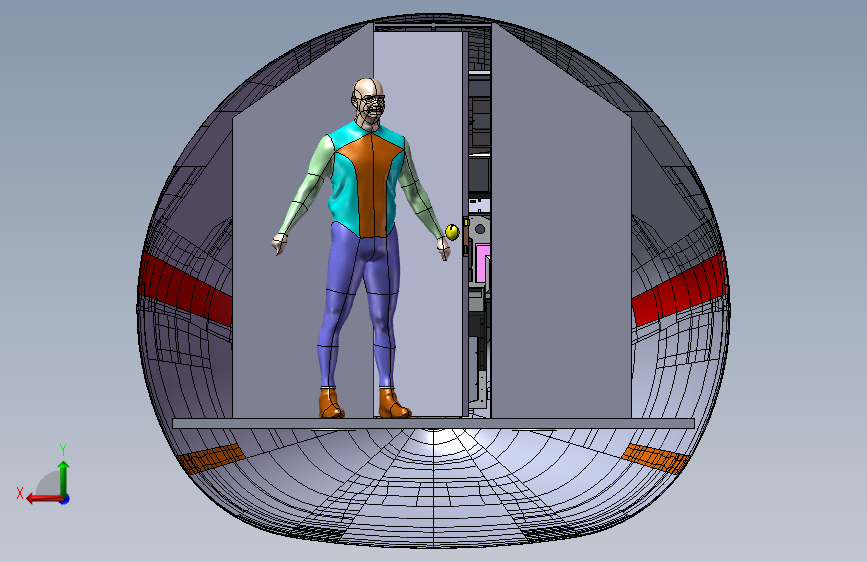Select the mannequin's orange chest panel
The width and height of the screenshot is (867, 562).
click(x=369, y=184)
